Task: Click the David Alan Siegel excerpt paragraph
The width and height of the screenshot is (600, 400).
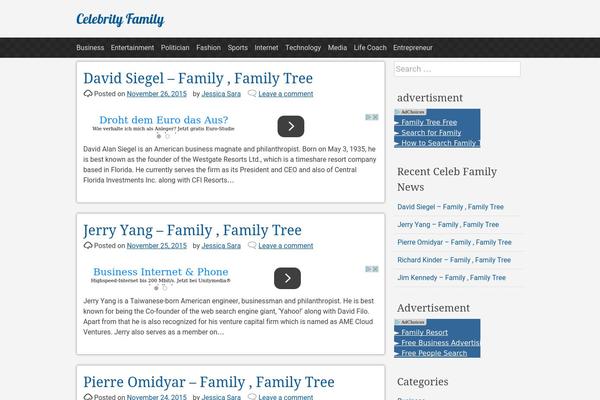Action: (x=230, y=165)
